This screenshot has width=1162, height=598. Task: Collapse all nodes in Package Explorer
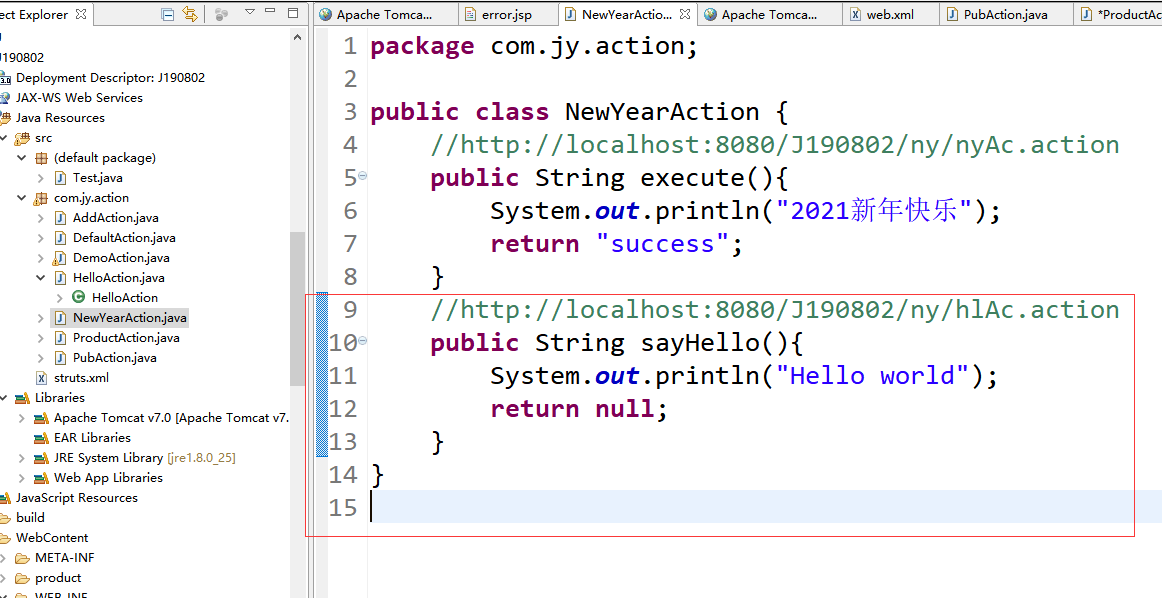click(167, 14)
